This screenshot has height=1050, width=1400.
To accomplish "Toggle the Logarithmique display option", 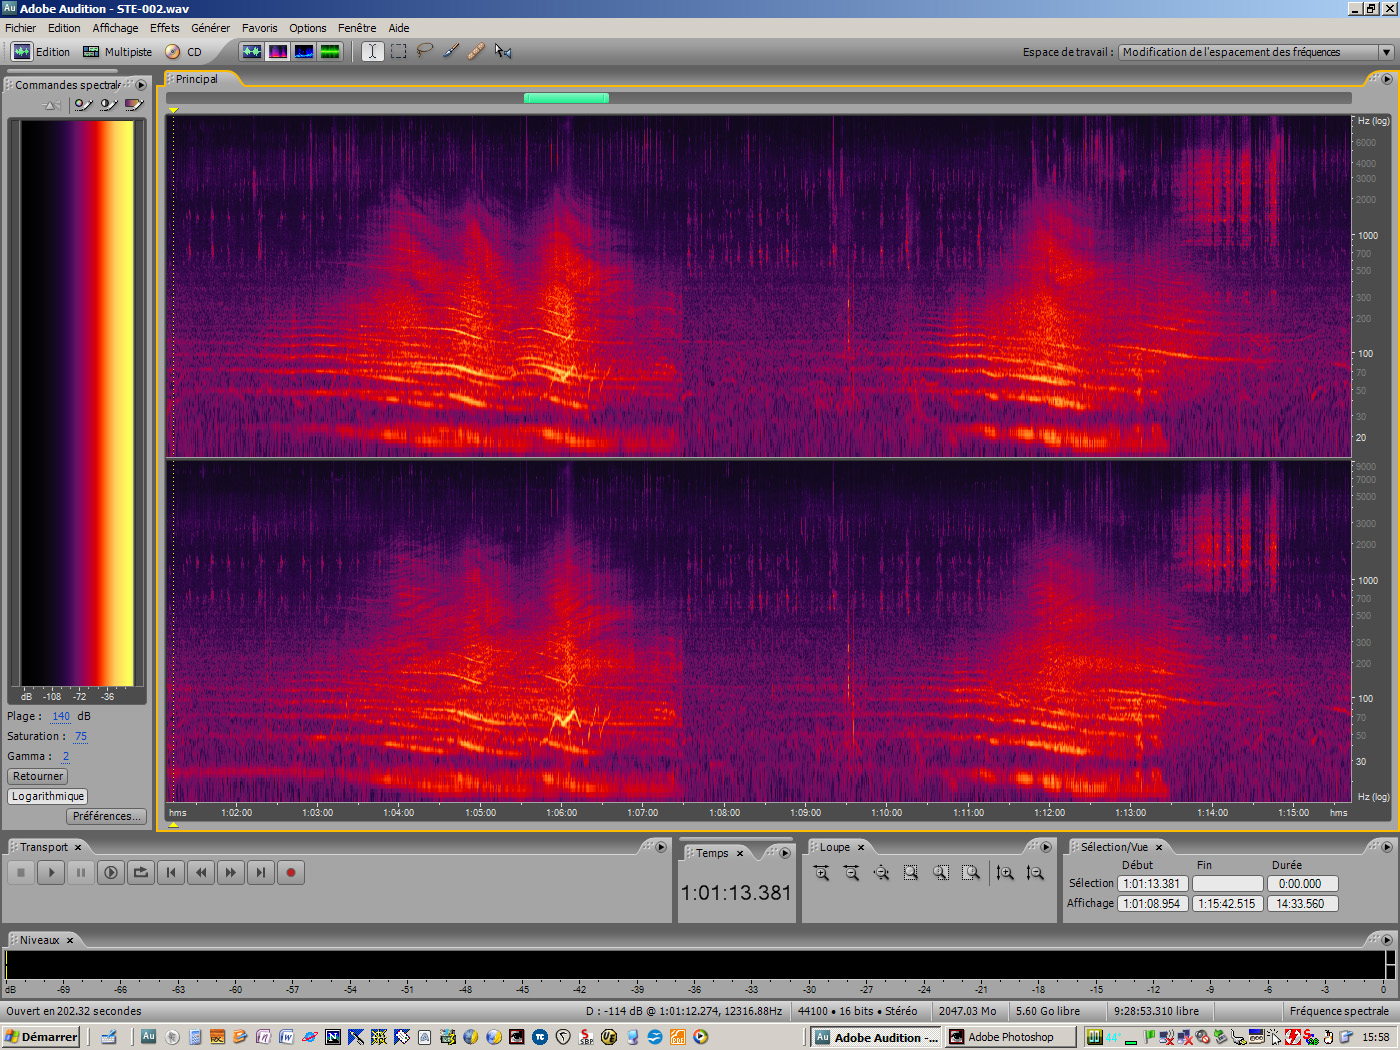I will click(x=47, y=796).
